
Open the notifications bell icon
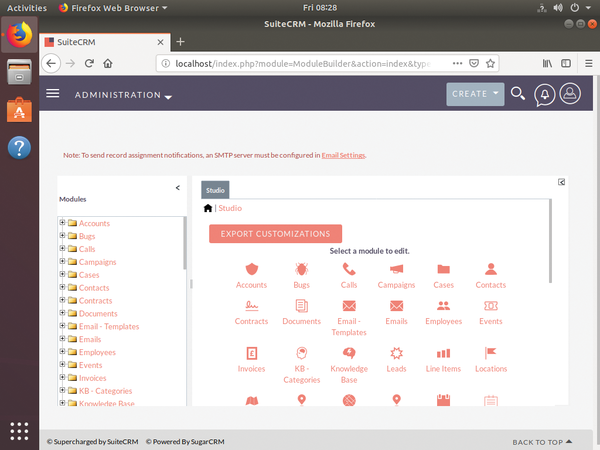(x=545, y=94)
